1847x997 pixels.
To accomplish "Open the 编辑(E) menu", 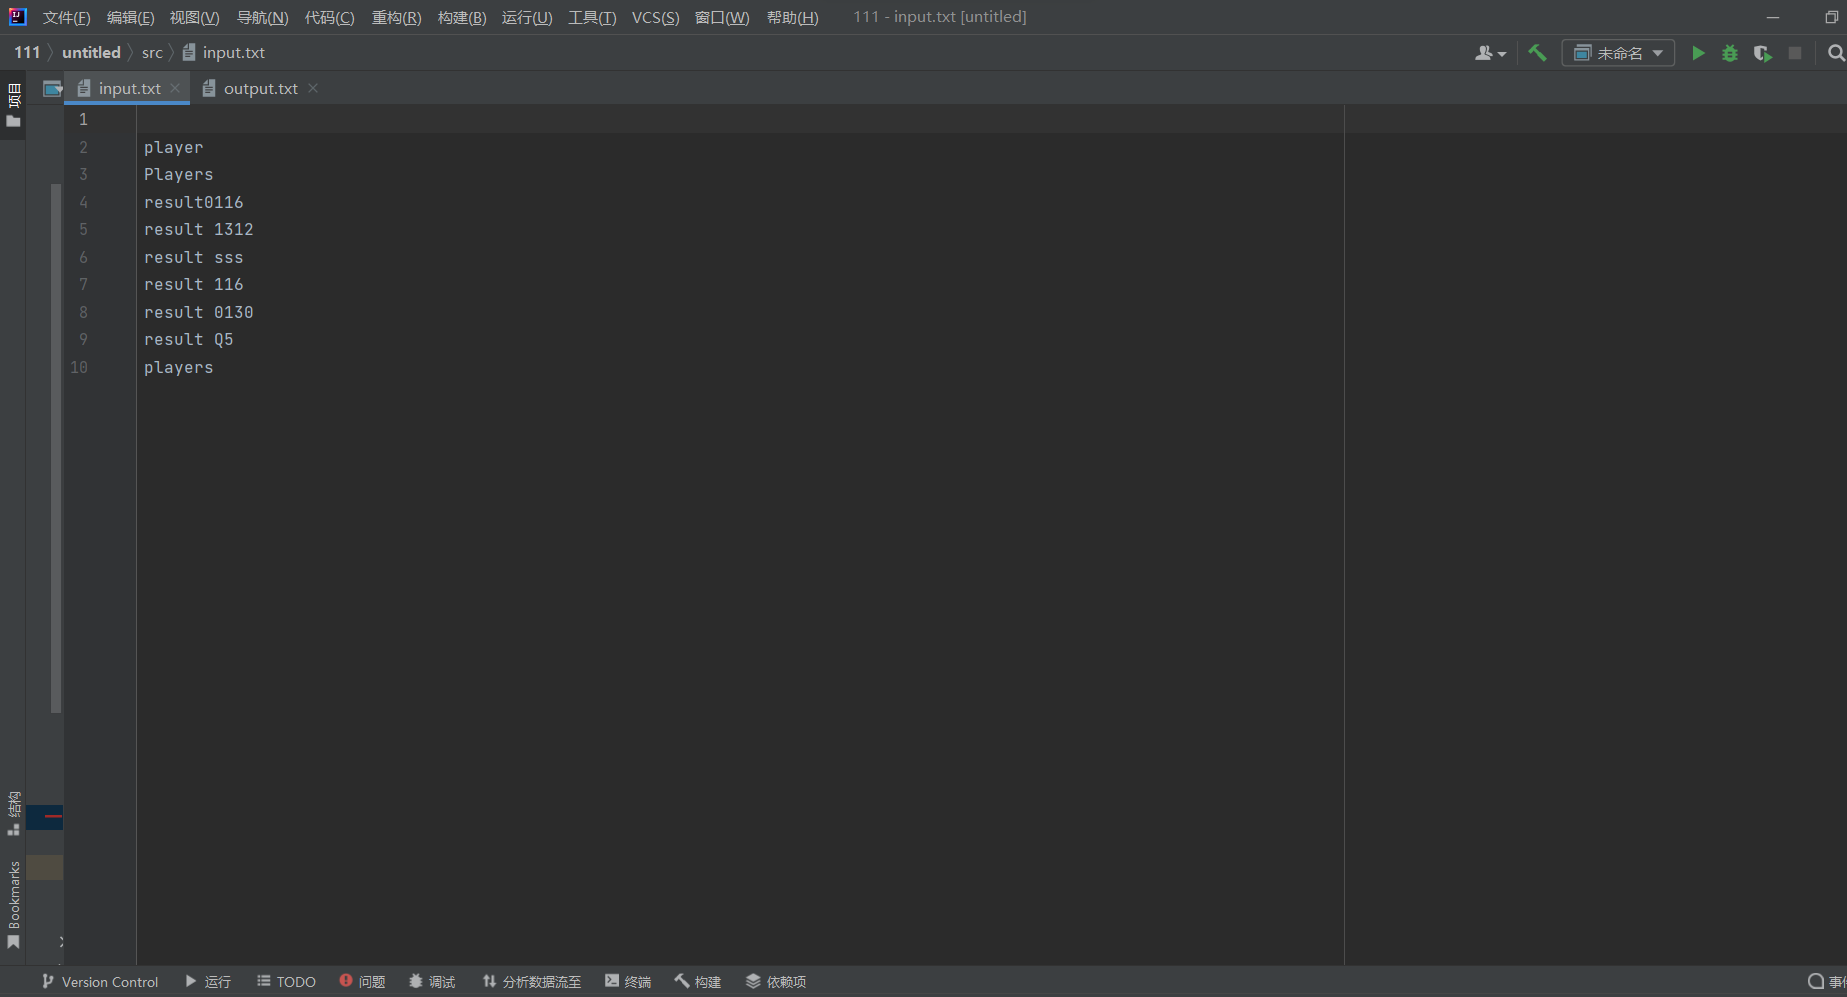I will (x=130, y=17).
